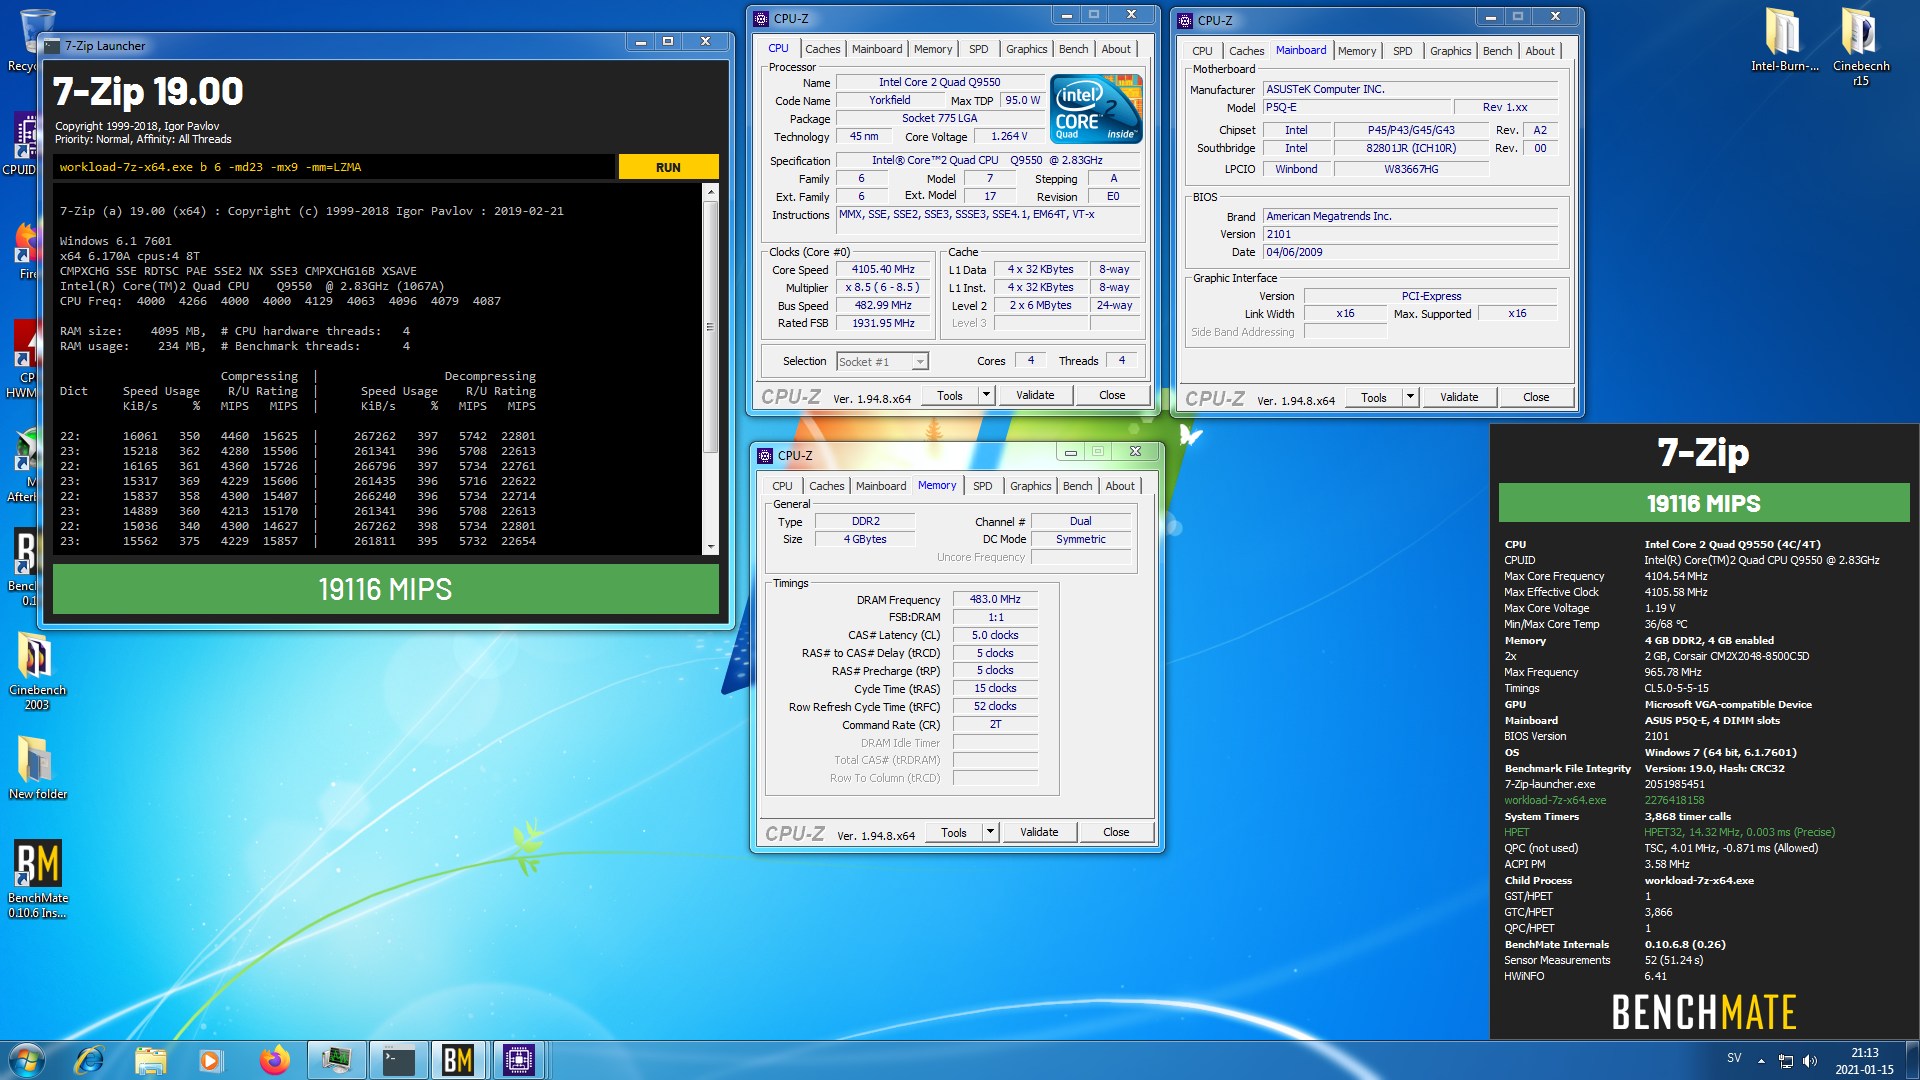Click the benchmark command line input field

tap(334, 167)
